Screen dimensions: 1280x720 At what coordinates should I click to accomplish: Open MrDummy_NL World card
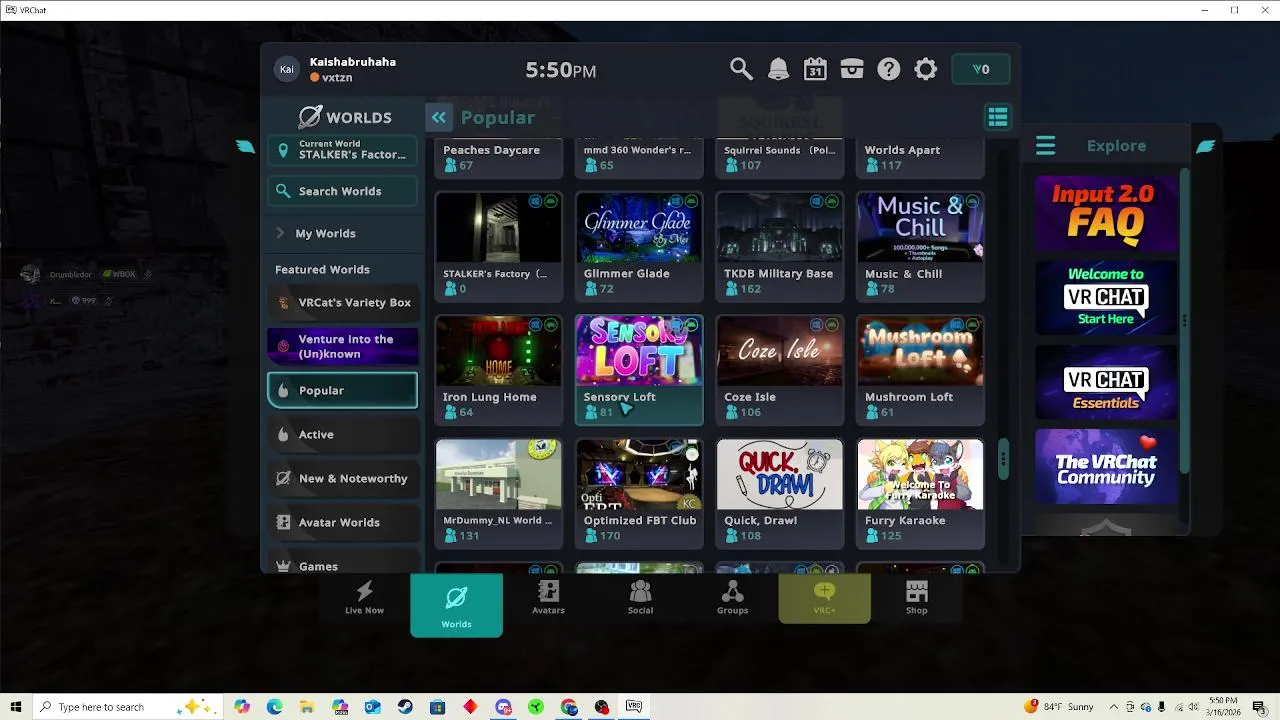499,493
